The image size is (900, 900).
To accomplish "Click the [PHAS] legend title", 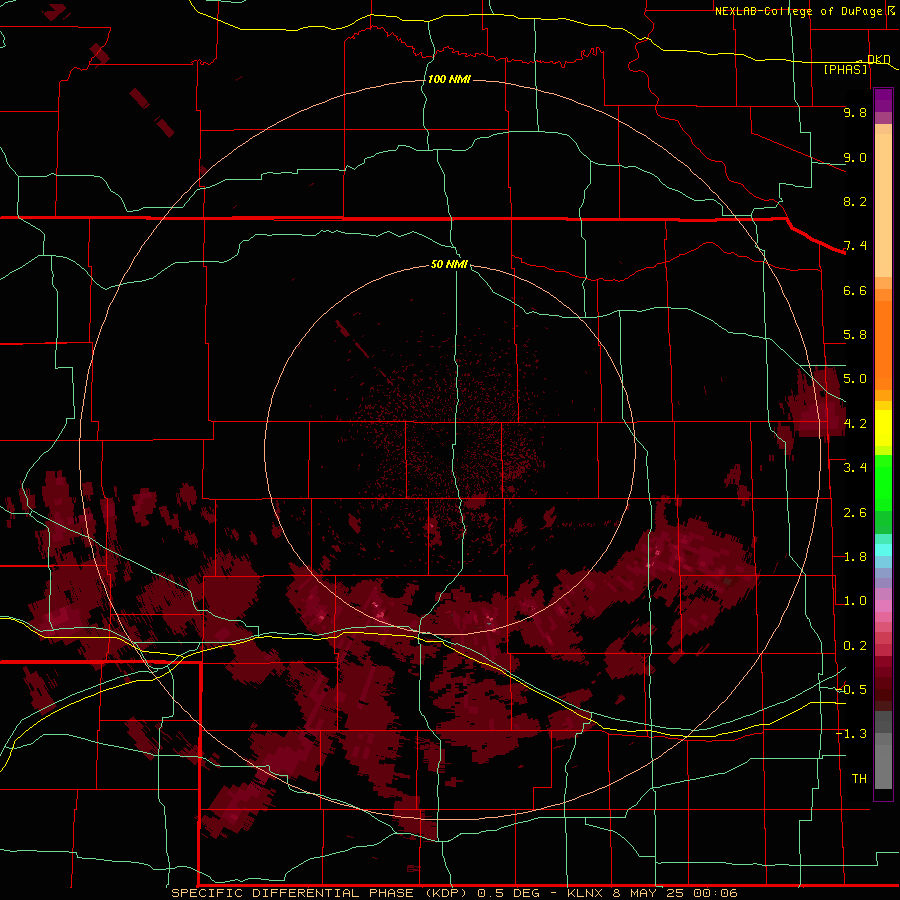I will (x=845, y=69).
